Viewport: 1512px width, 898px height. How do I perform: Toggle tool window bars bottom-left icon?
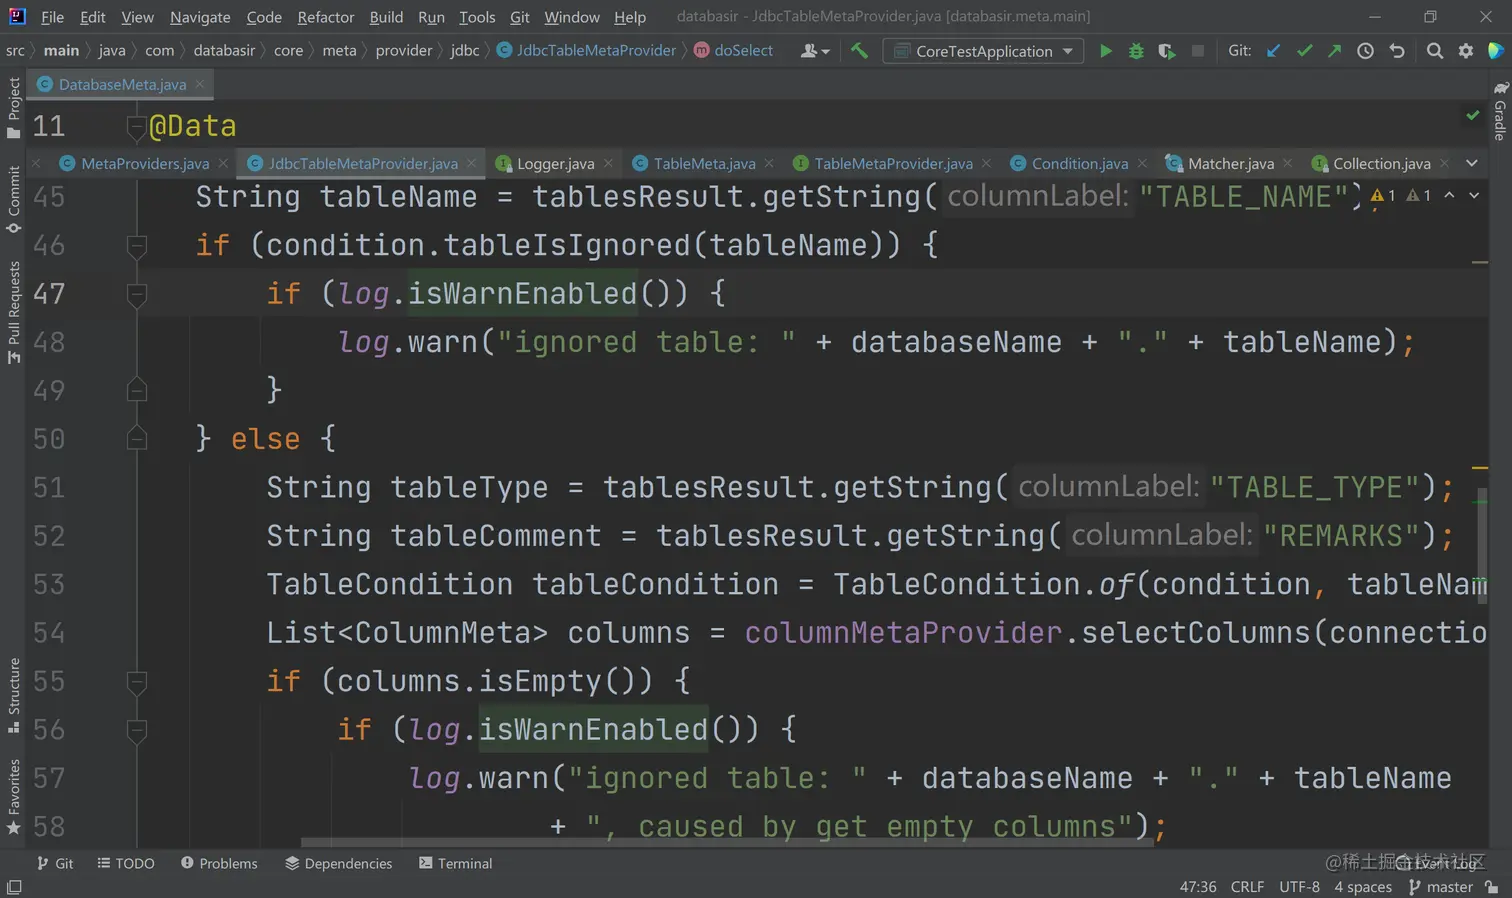pos(14,887)
